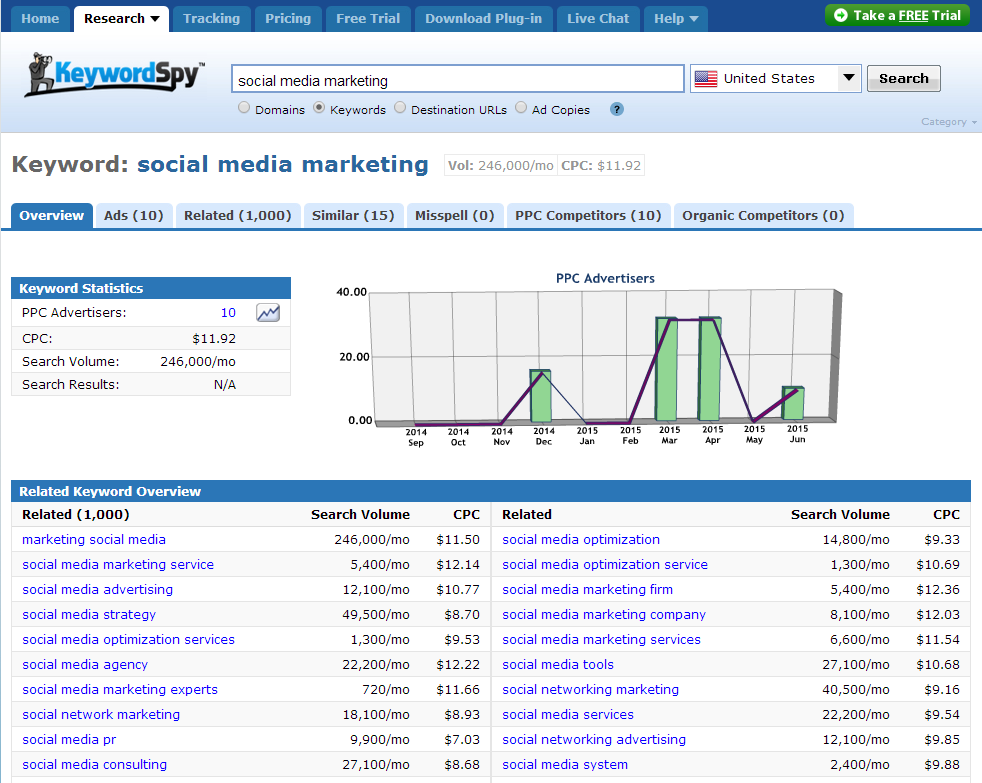Click into the keyword search field
This screenshot has width=982, height=783.
[x=458, y=79]
